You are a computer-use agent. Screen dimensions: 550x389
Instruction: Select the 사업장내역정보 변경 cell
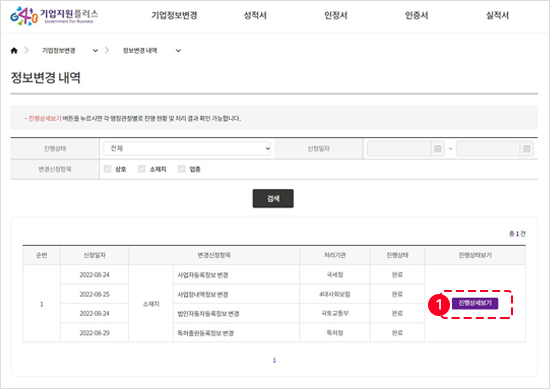[236, 294]
